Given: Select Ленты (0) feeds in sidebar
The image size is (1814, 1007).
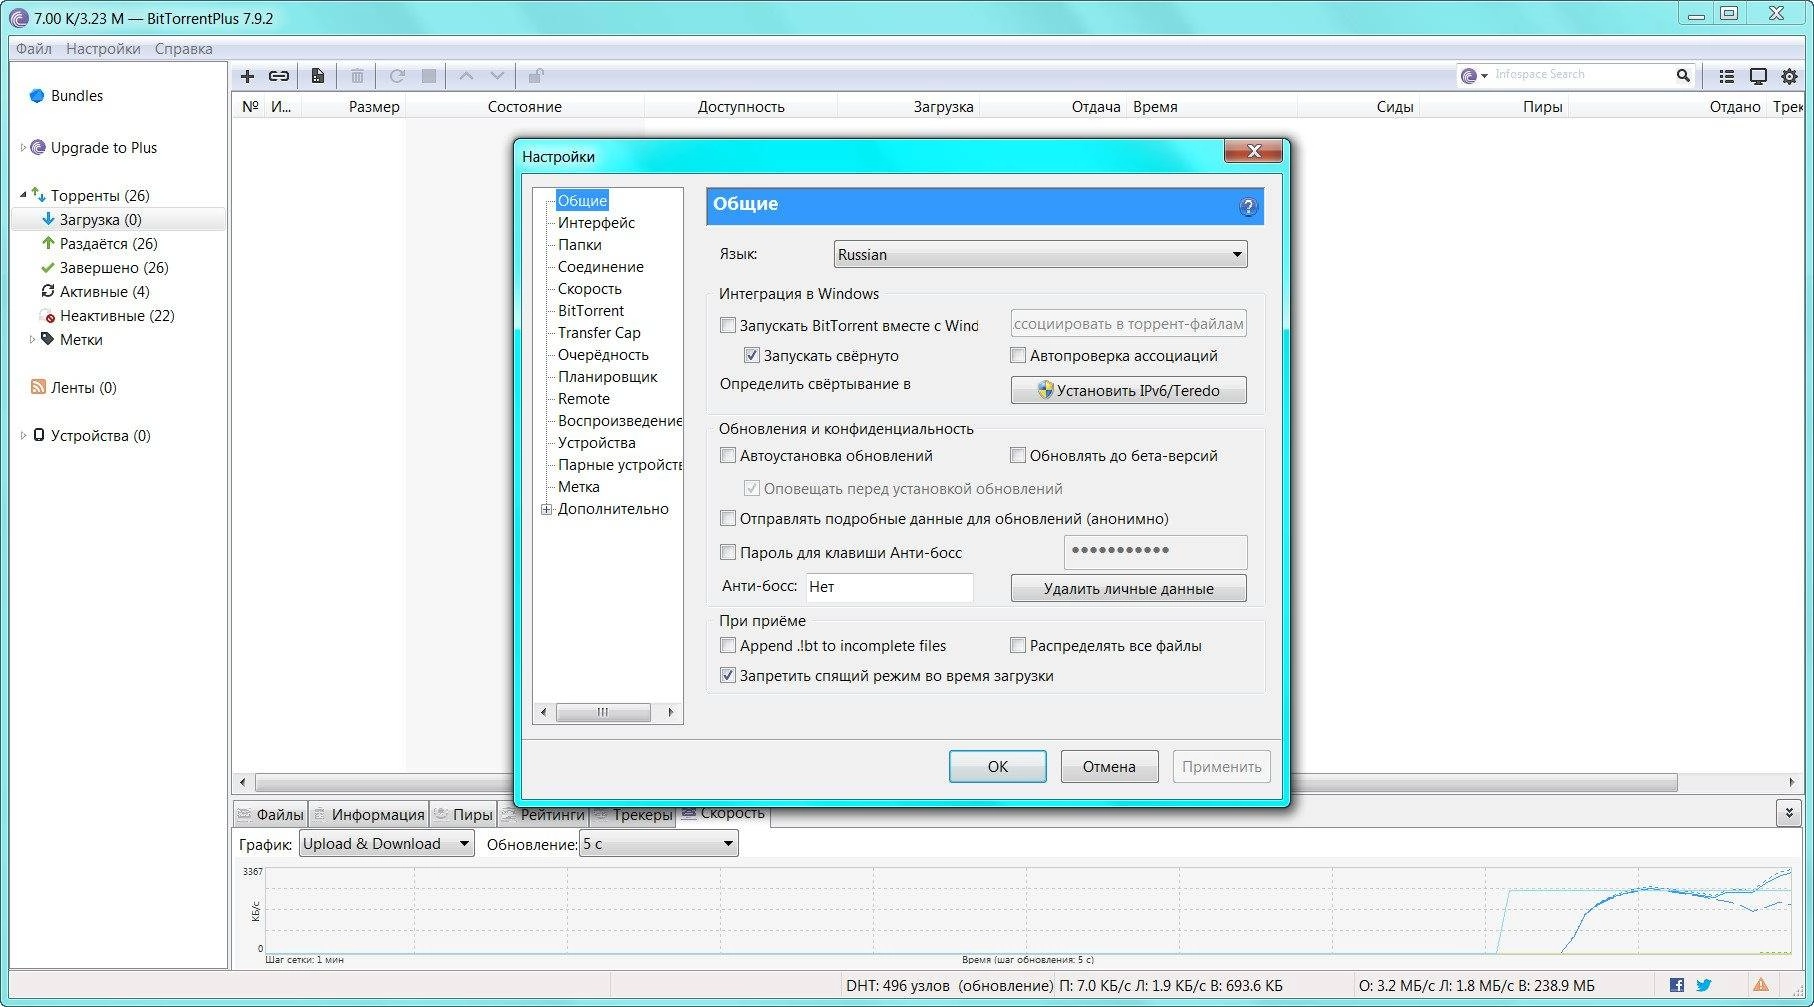Looking at the screenshot, I should pyautogui.click(x=84, y=388).
